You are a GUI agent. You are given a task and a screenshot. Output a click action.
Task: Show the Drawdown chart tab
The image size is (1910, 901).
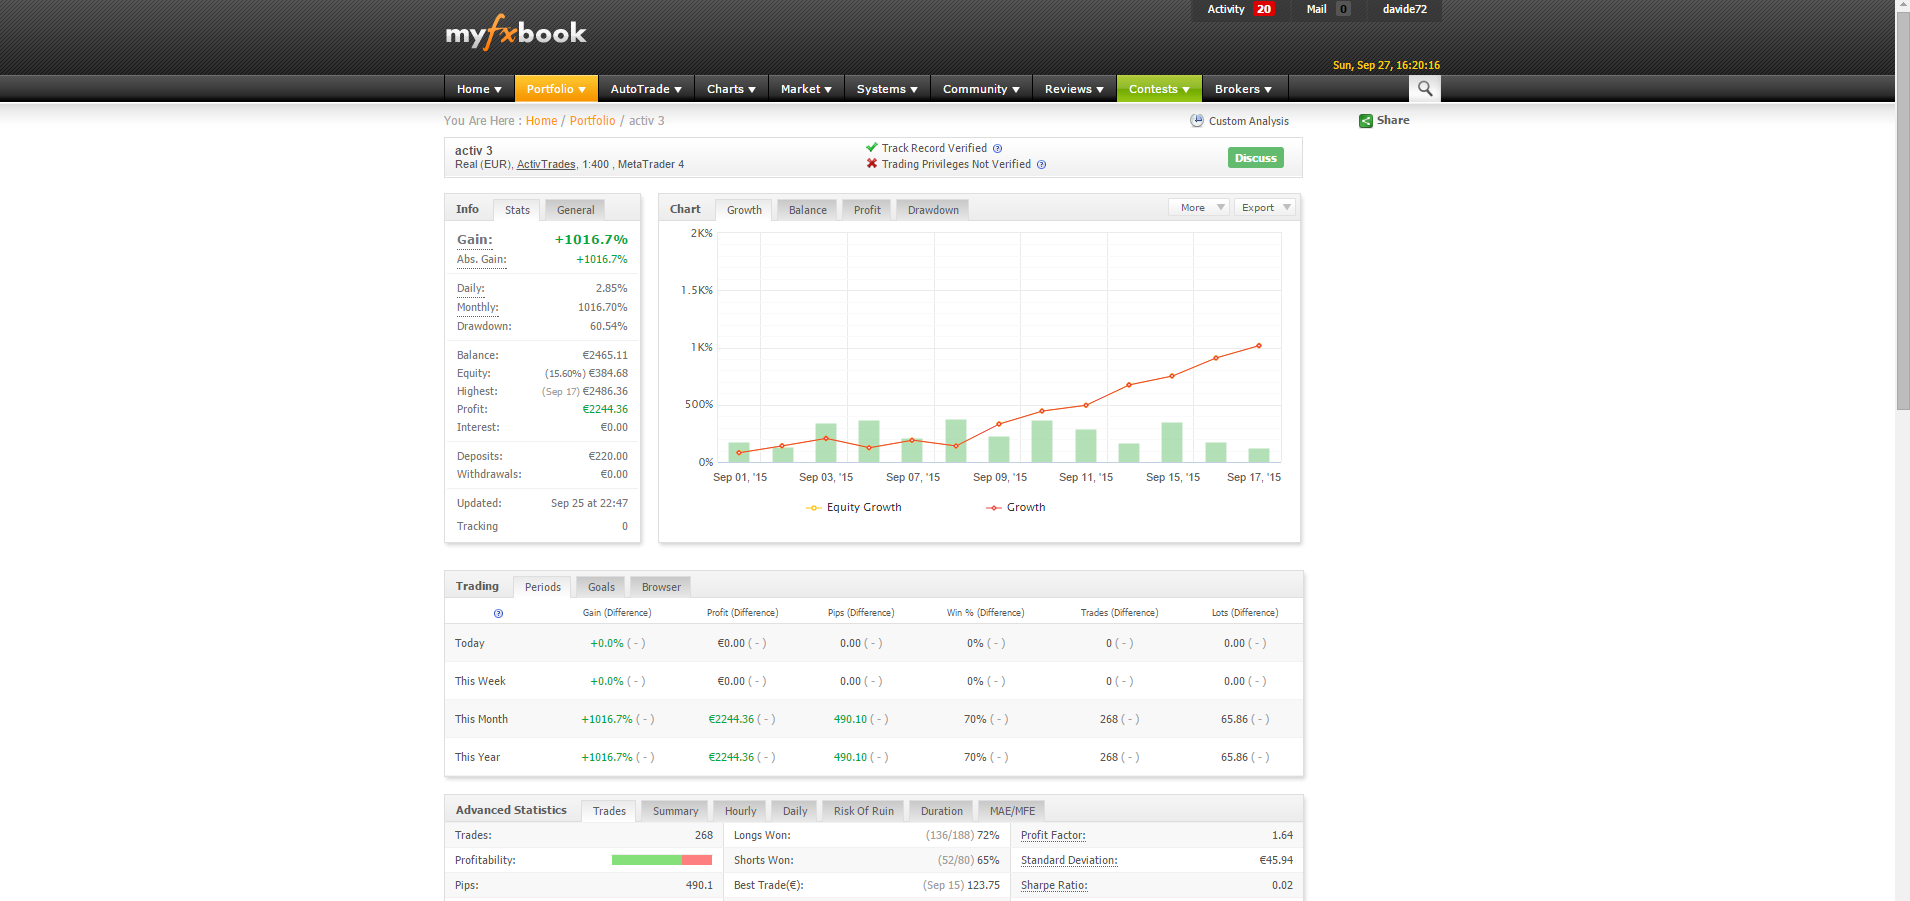933,210
